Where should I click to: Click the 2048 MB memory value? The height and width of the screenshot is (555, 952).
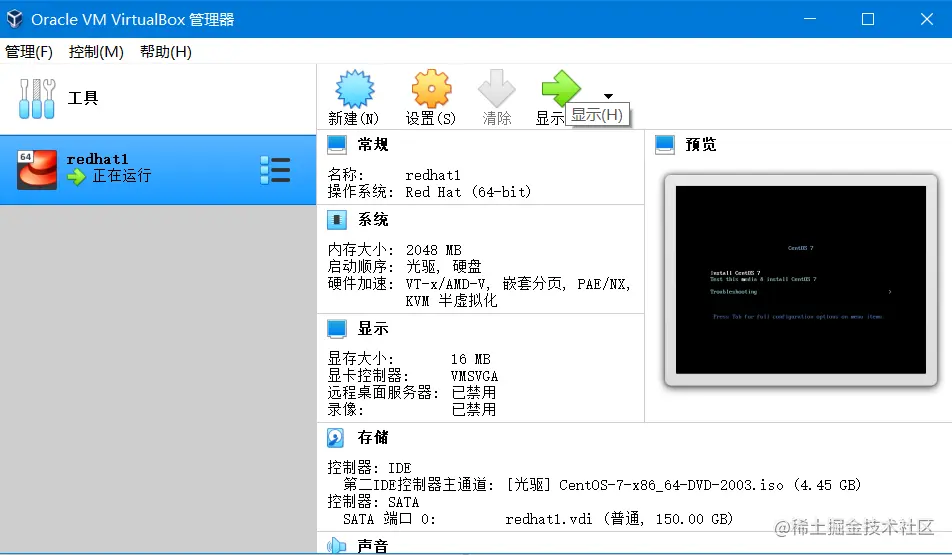click(x=434, y=250)
